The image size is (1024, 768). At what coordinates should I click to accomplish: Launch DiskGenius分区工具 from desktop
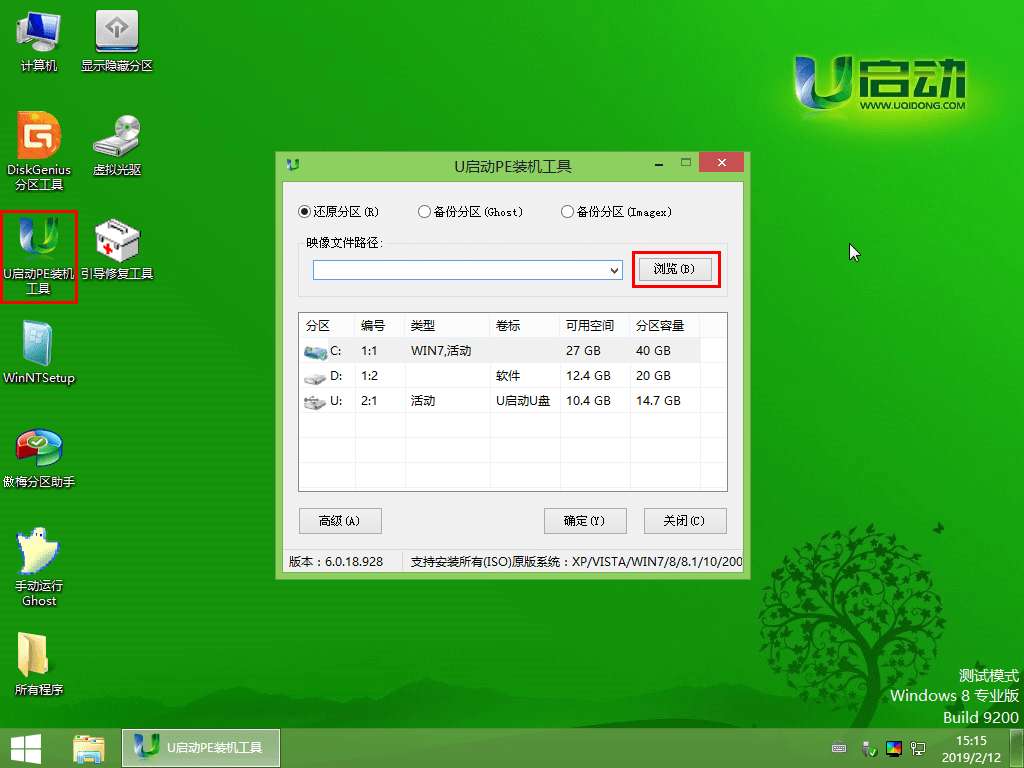pyautogui.click(x=39, y=151)
